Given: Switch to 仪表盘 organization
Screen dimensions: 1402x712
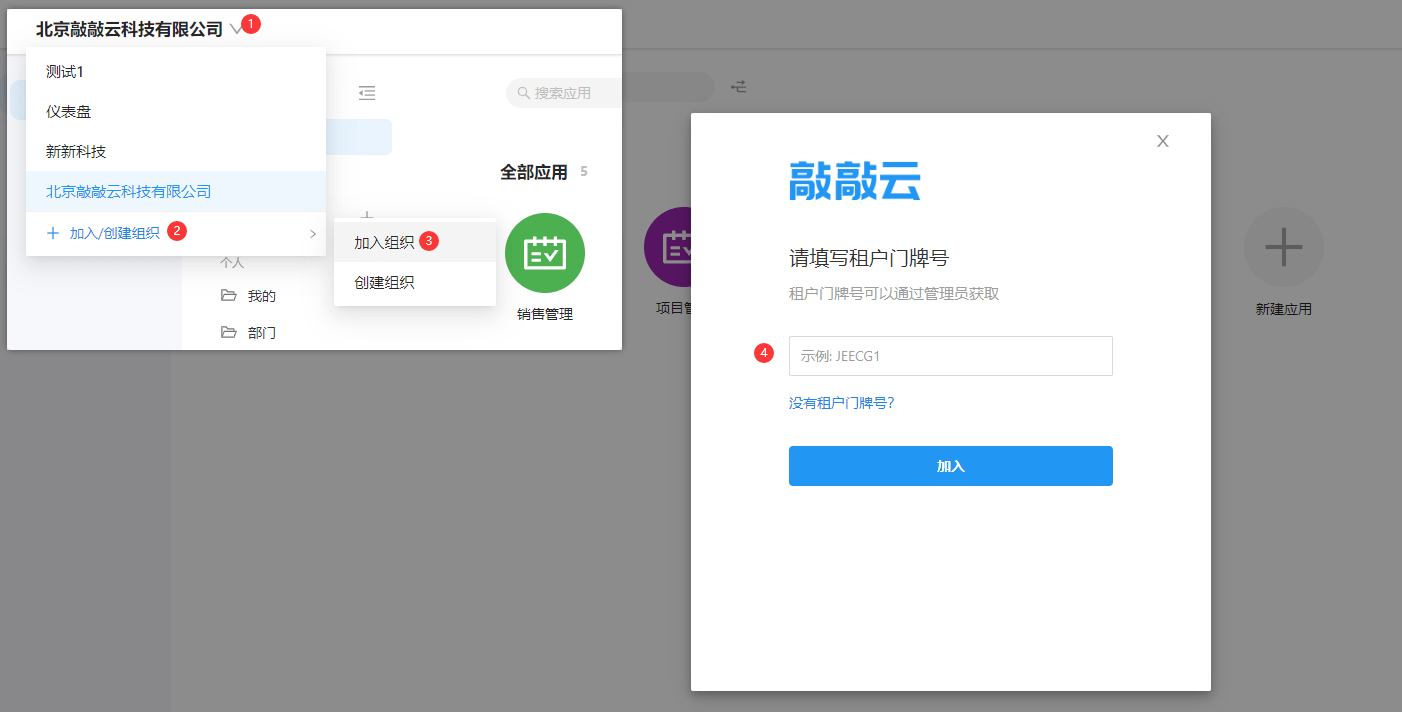Looking at the screenshot, I should pyautogui.click(x=69, y=112).
